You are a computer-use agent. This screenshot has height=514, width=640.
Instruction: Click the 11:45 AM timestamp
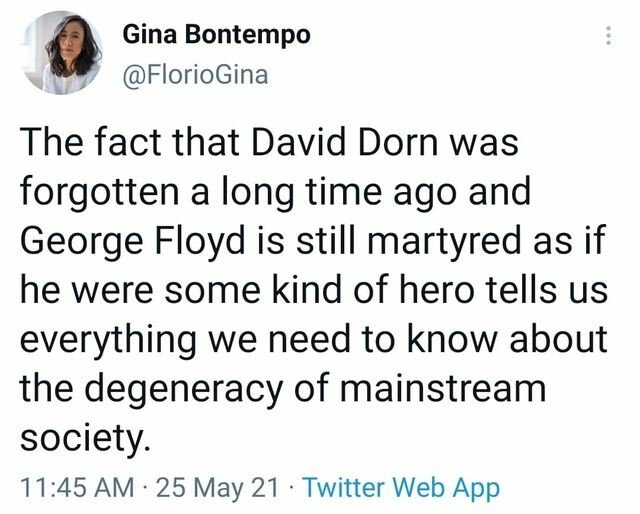(x=77, y=487)
